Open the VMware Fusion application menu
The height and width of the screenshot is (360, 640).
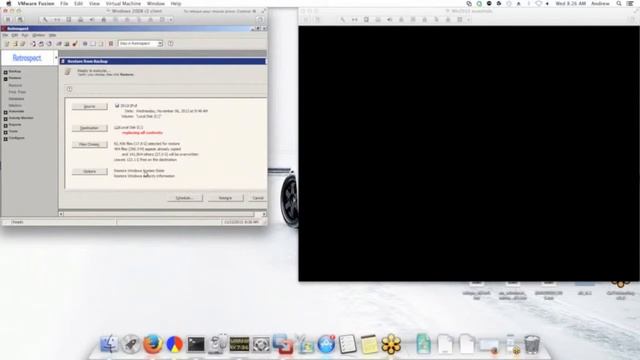pos(36,3)
